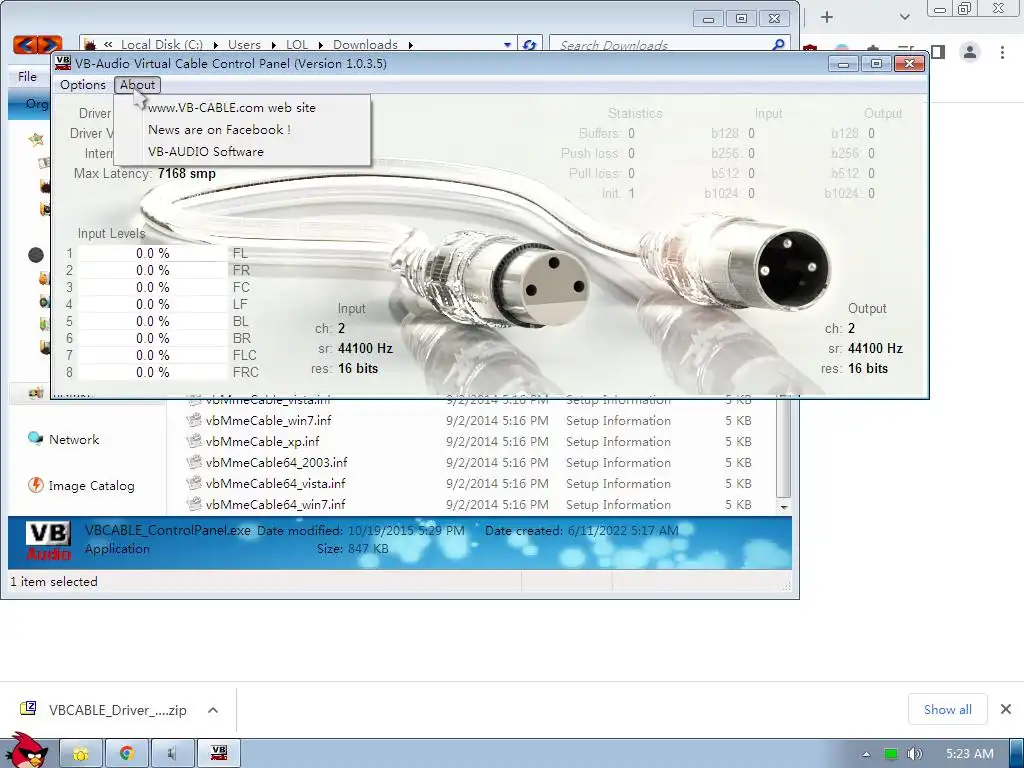
Task: Click the VB icon in Control Panel title bar
Action: pos(63,63)
